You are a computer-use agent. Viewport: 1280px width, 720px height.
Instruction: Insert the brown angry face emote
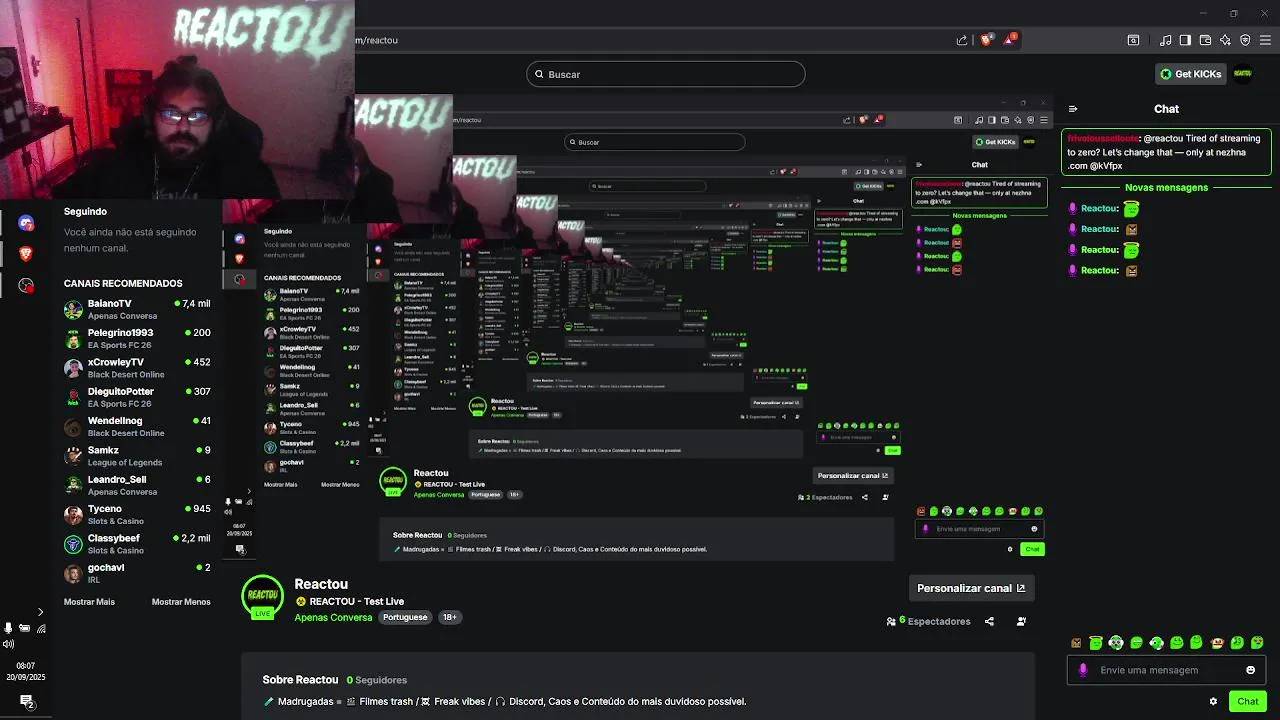point(1076,643)
